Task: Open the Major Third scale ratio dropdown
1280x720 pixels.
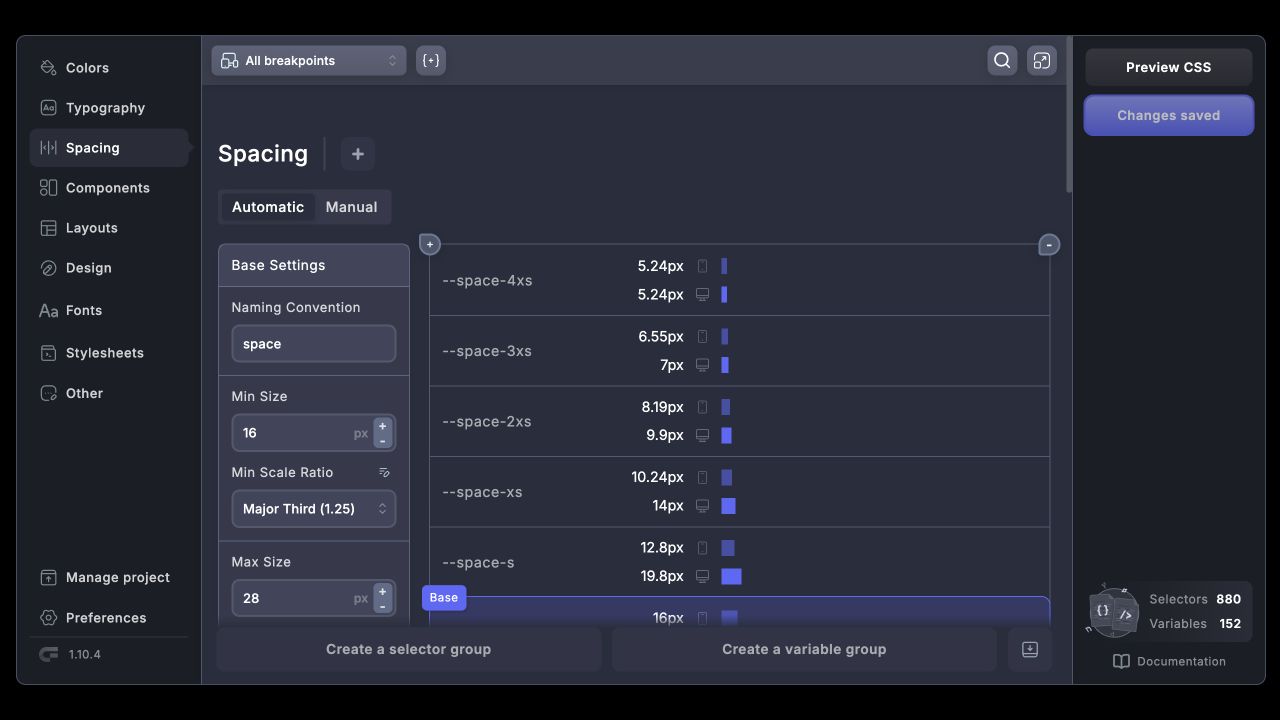Action: tap(314, 509)
